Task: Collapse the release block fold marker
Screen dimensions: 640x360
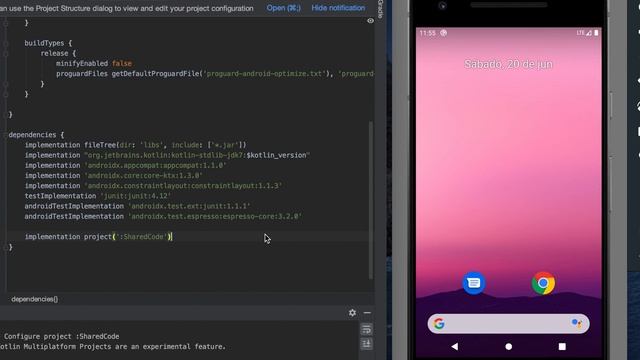Action: pyautogui.click(x=6, y=53)
